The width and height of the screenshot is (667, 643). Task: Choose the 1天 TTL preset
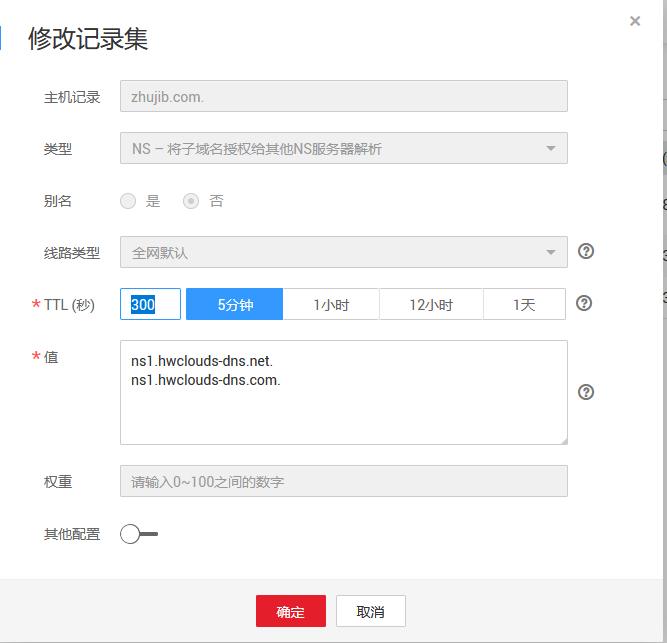pyautogui.click(x=524, y=304)
